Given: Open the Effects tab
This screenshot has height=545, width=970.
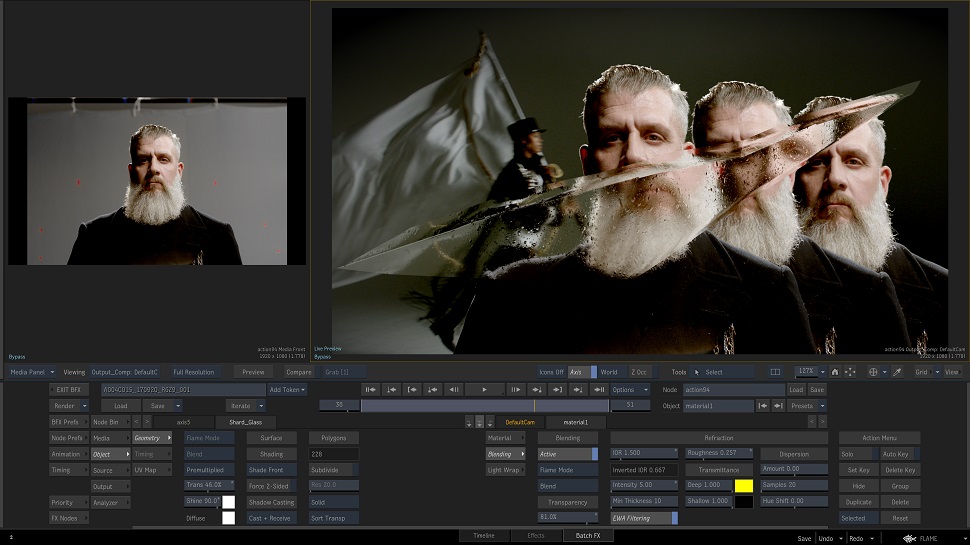Looking at the screenshot, I should (535, 536).
